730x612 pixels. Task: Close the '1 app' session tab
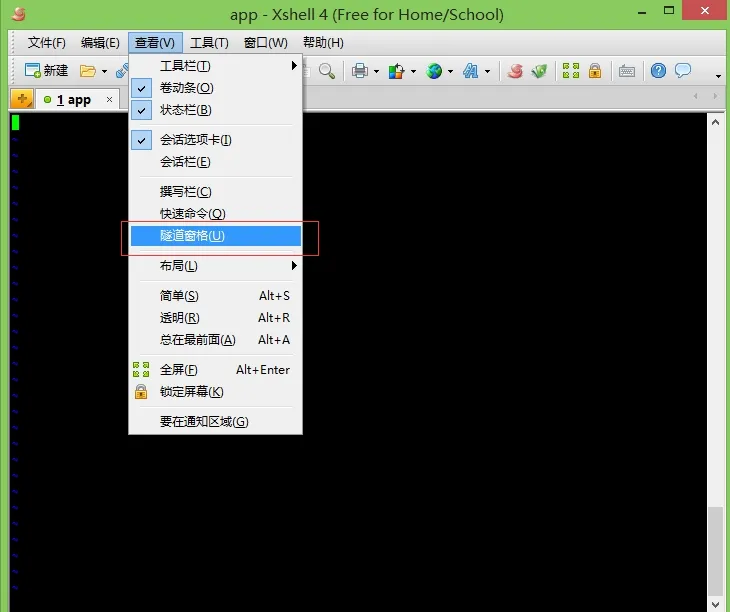point(109,100)
